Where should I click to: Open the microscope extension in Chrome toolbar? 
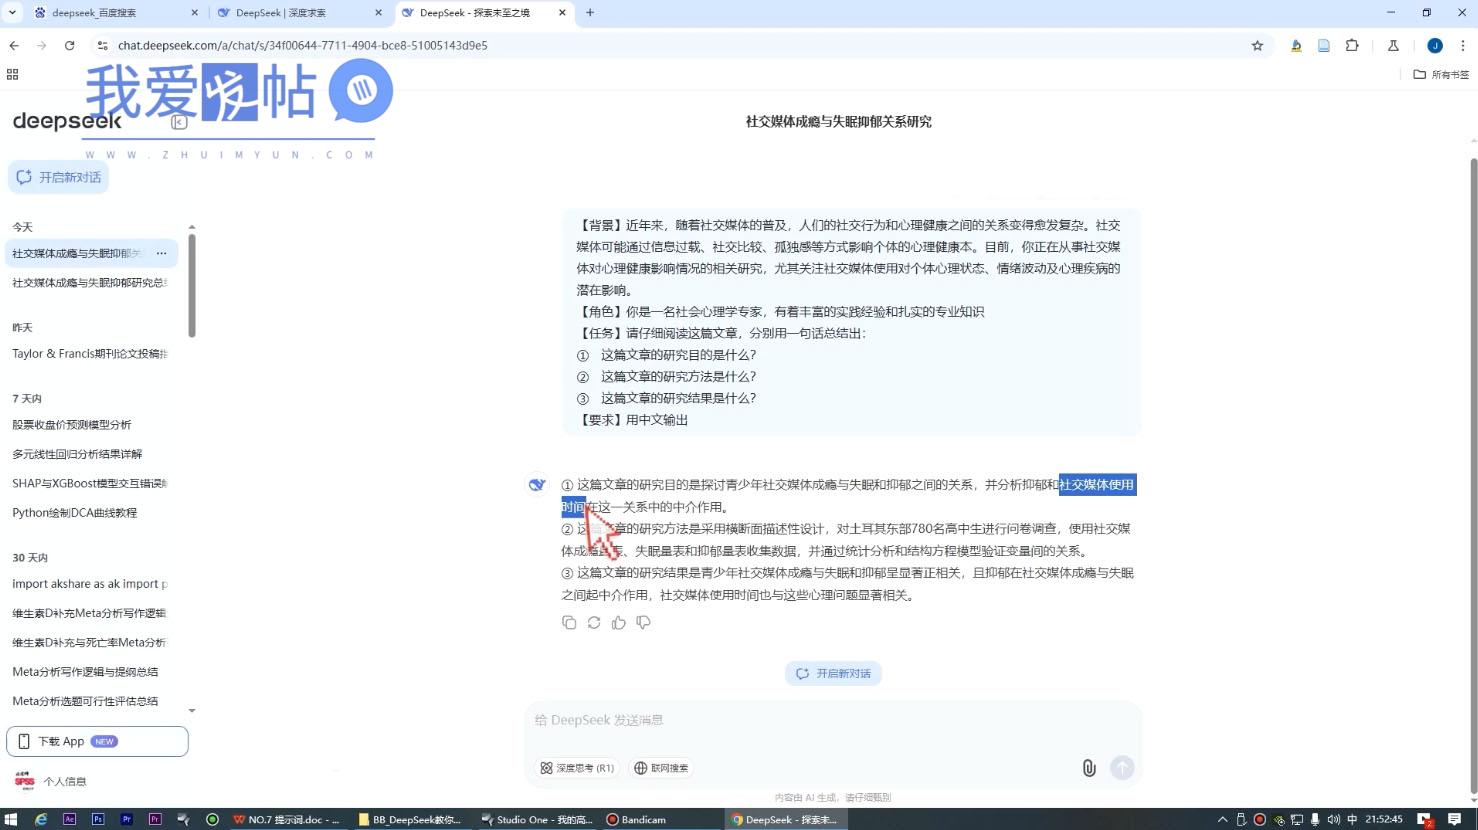pos(1296,45)
